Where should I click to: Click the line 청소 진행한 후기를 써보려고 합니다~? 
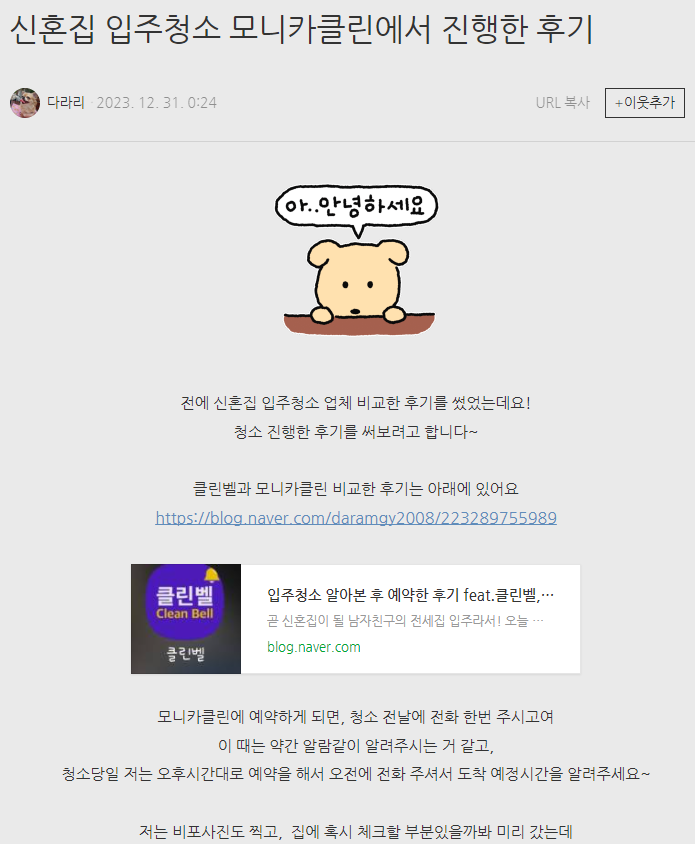click(x=355, y=432)
